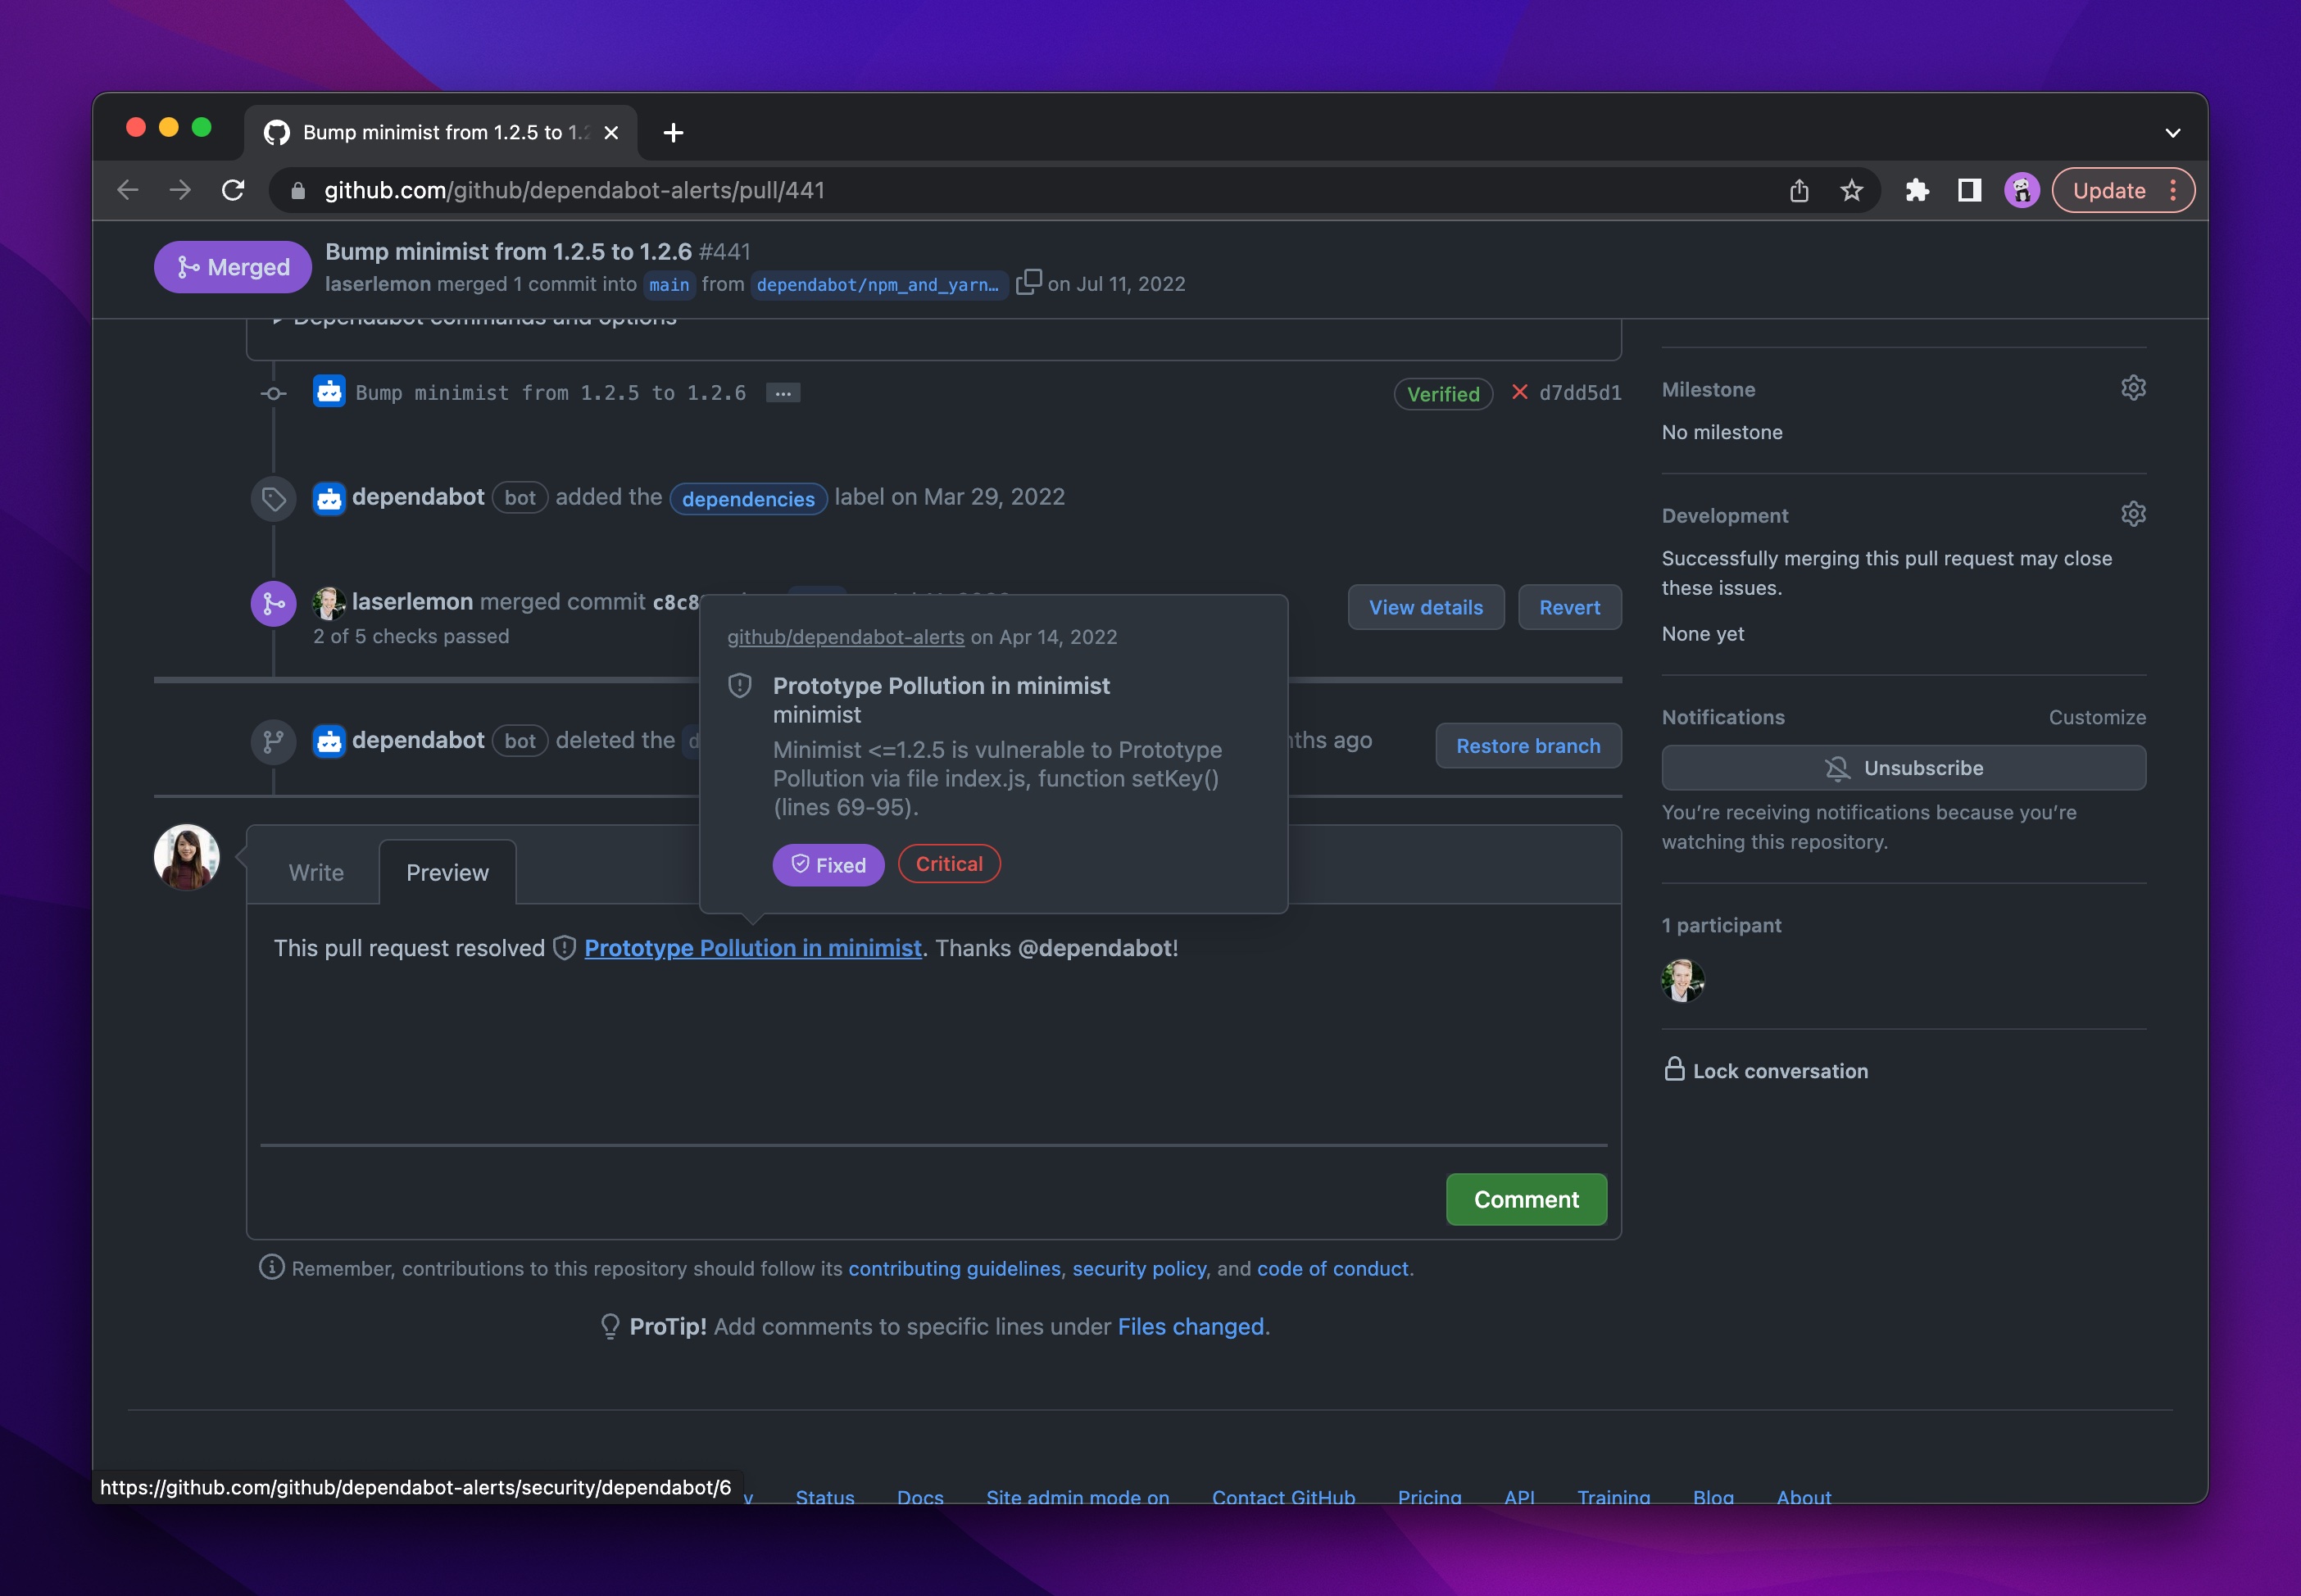This screenshot has height=1596, width=2301.
Task: Expand the truncated commit message with the ellipsis
Action: click(x=783, y=392)
